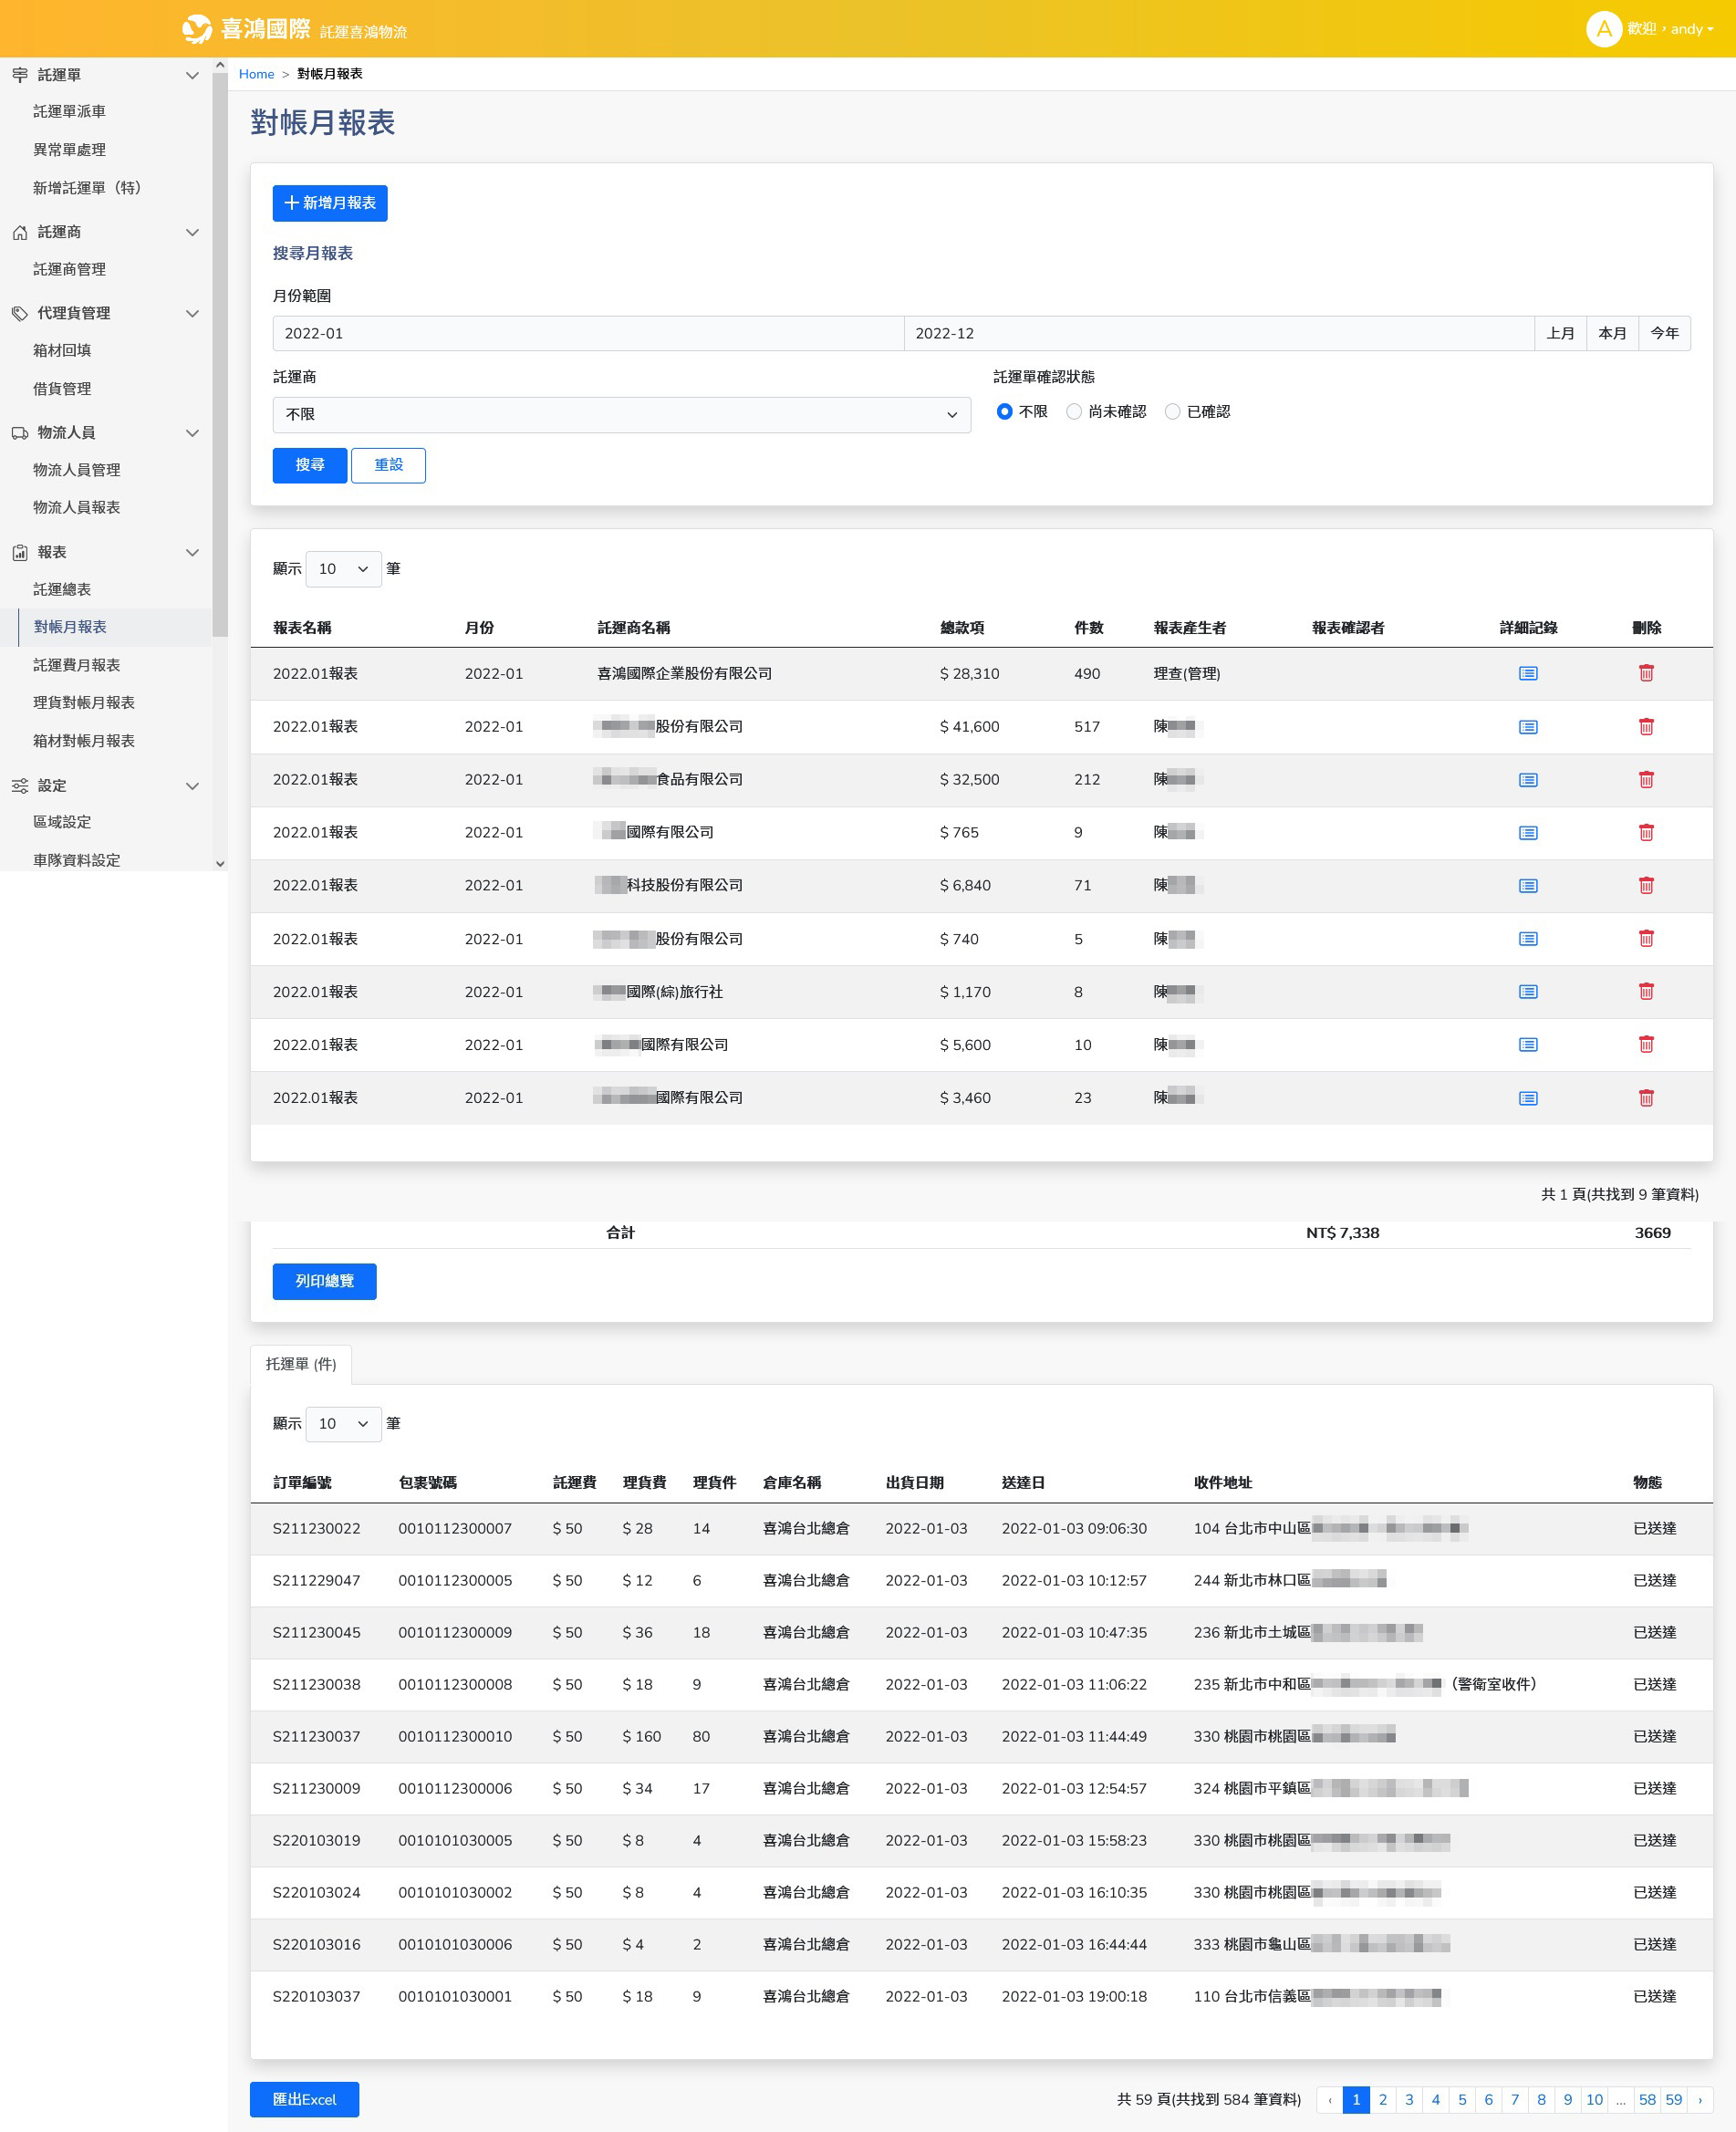The width and height of the screenshot is (1736, 2132).
Task: Switch to the 托運單 (件) tab
Action: coord(300,1363)
